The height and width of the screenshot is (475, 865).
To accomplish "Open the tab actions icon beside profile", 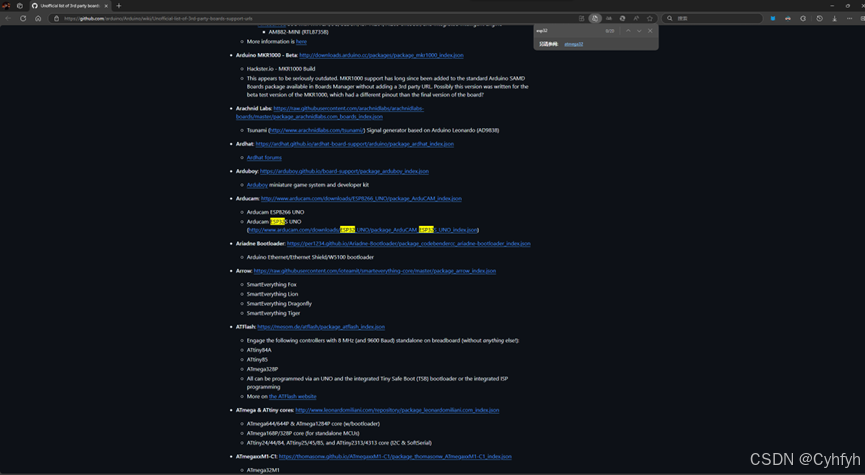I will [x=20, y=6].
